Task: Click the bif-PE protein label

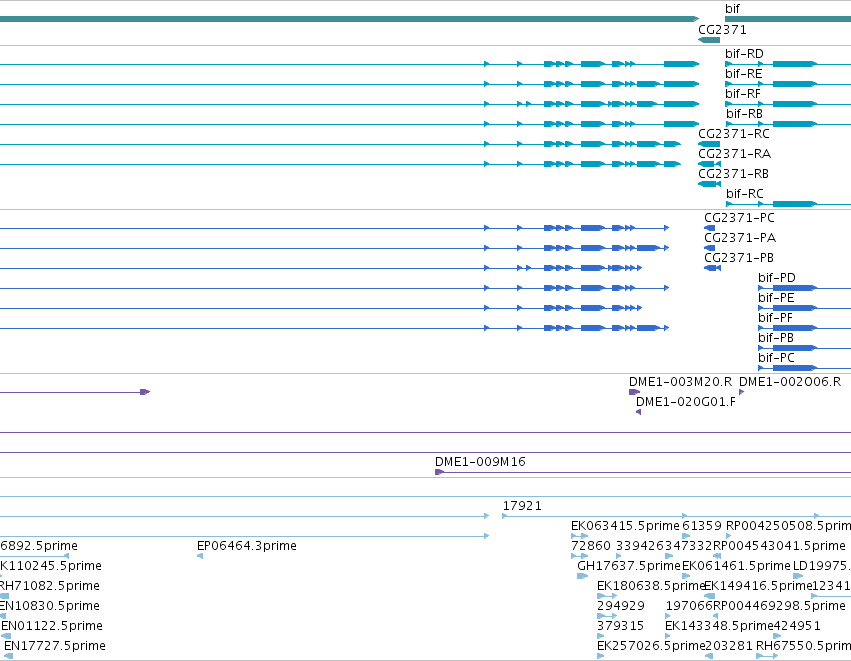Action: pyautogui.click(x=776, y=298)
